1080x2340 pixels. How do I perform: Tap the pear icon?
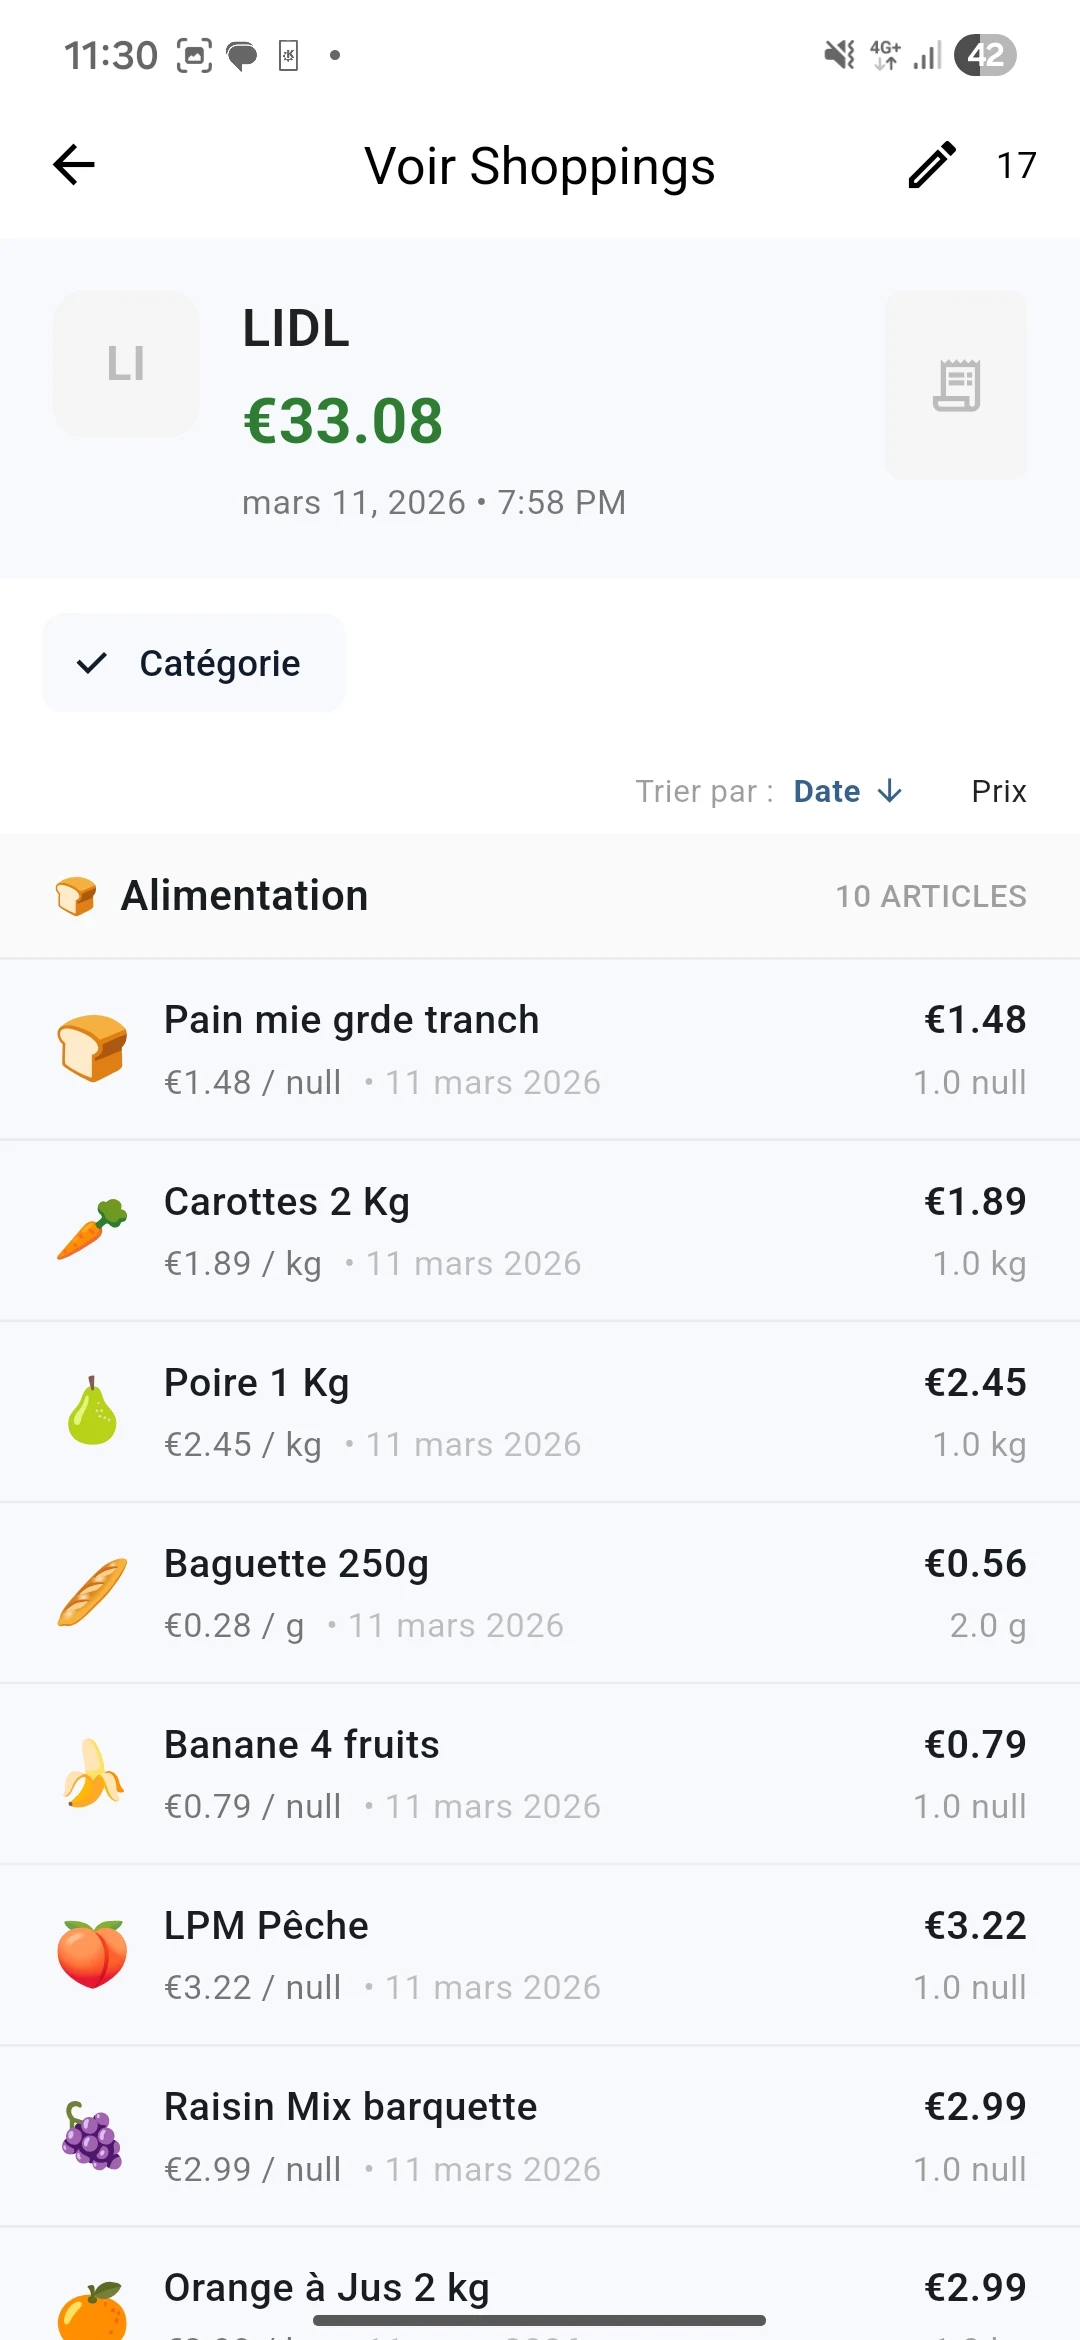[92, 1412]
